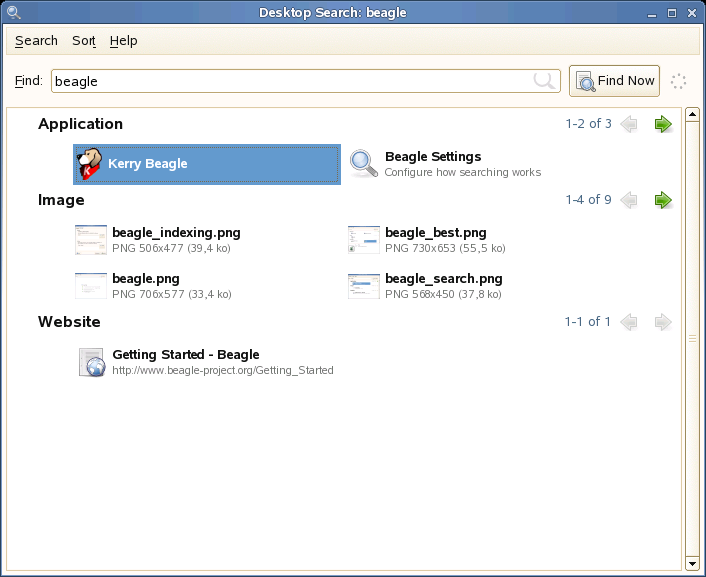Select the Kerry Beagle application result
Screen dimensions: 706x577
(207, 164)
